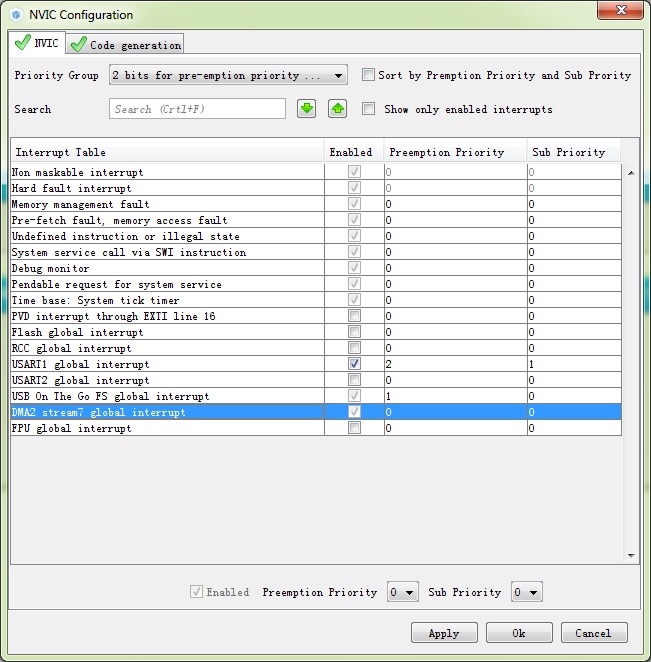Select the Flash global interrupt row
The image size is (651, 662).
(316, 332)
